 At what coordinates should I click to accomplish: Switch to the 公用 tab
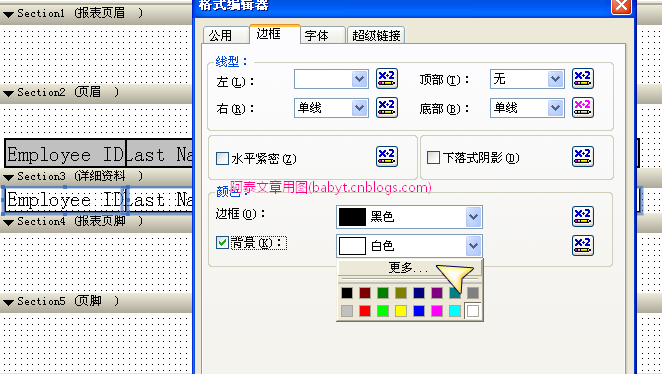point(225,35)
